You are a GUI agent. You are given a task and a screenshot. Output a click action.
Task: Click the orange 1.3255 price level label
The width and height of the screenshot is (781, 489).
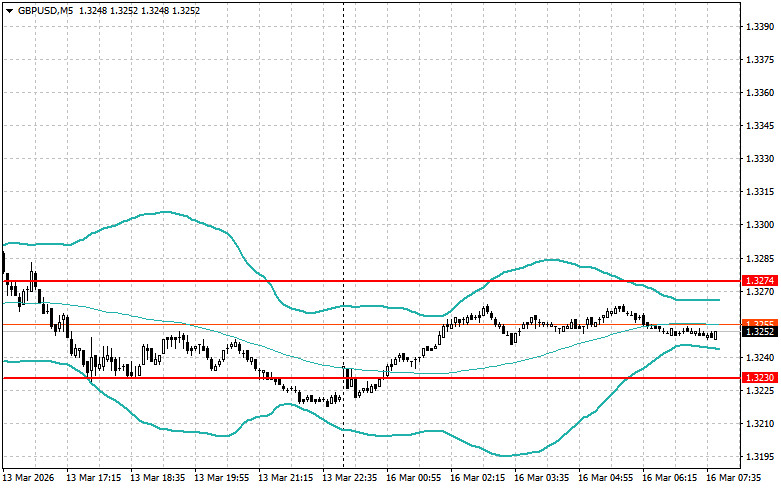point(760,323)
